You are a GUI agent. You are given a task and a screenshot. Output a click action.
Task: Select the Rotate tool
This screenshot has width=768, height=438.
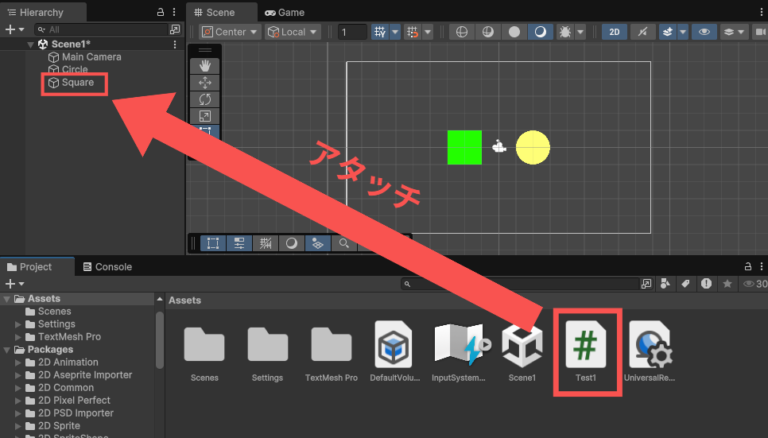click(205, 99)
